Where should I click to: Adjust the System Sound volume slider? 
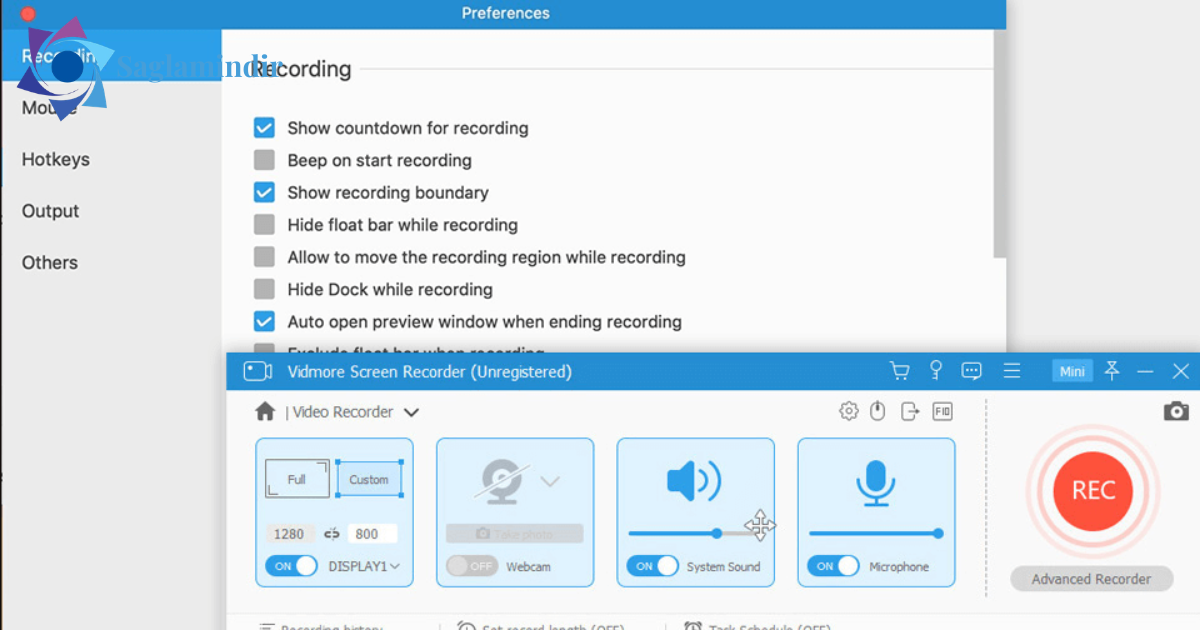point(692,534)
